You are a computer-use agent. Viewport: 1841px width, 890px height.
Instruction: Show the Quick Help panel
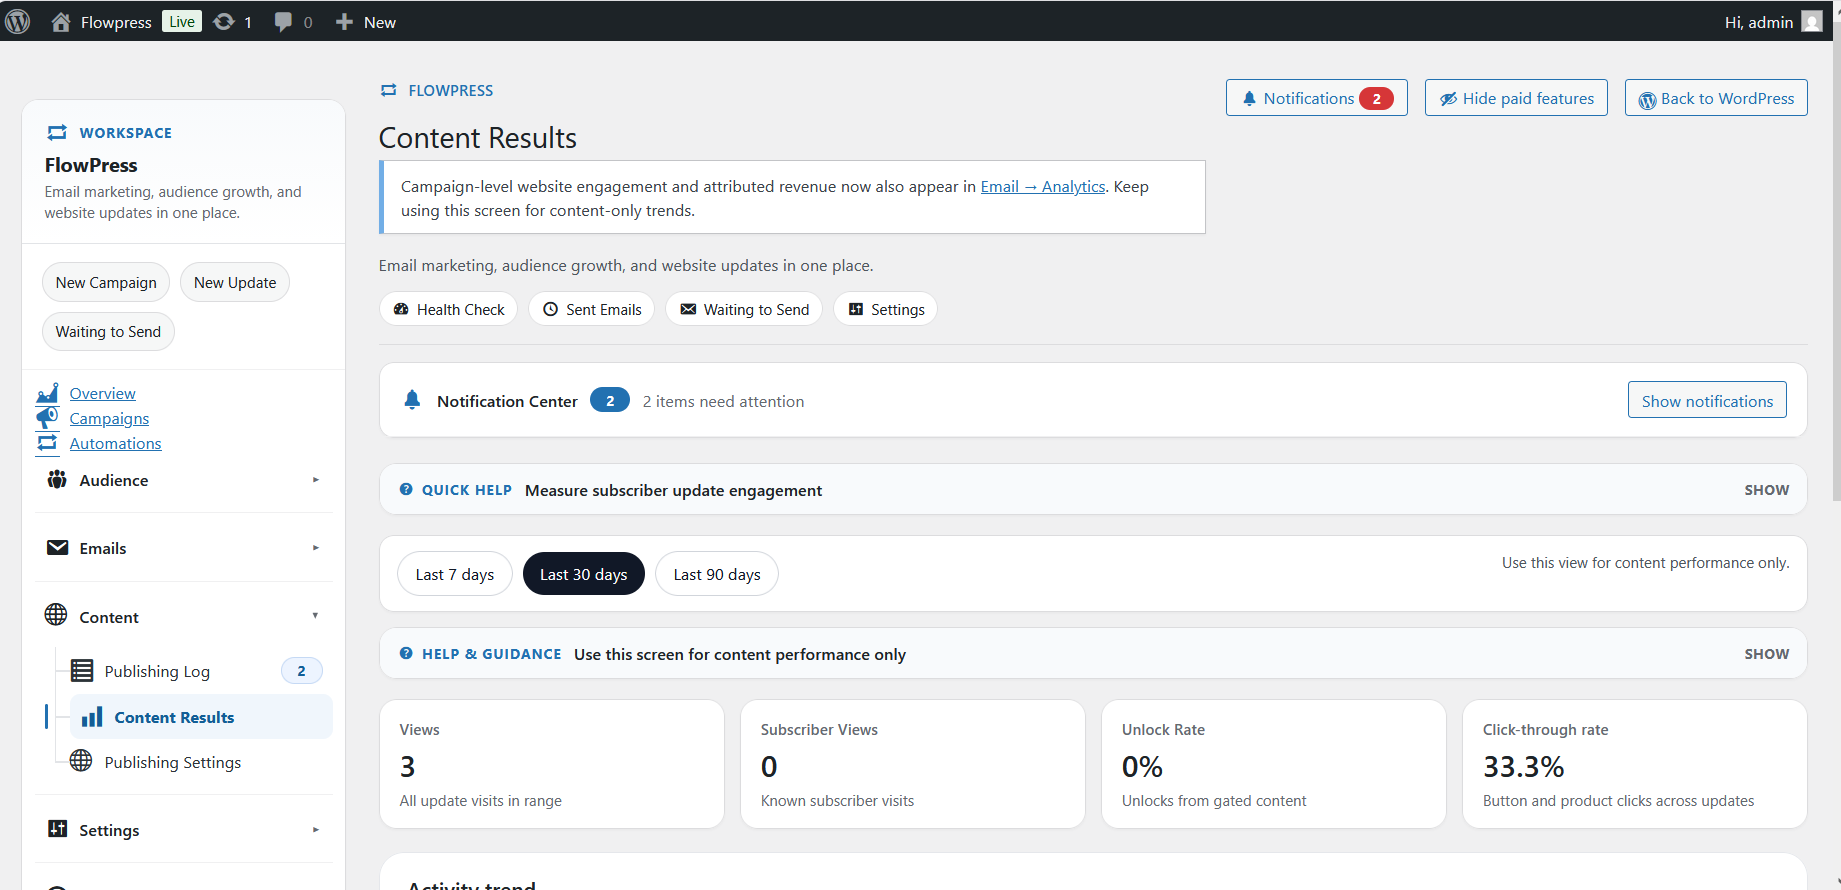(x=1767, y=490)
